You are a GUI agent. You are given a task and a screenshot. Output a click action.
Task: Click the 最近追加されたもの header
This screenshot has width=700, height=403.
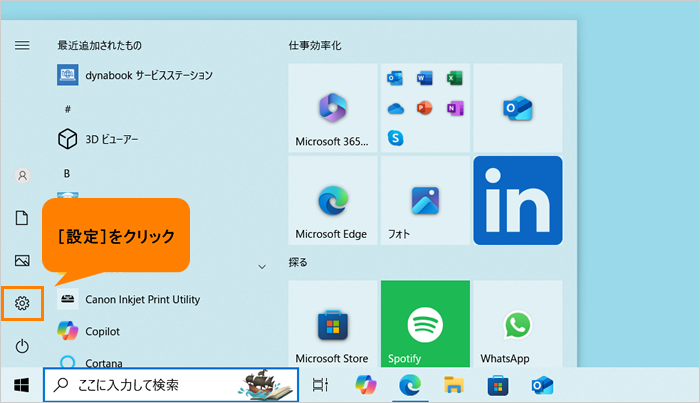point(100,46)
